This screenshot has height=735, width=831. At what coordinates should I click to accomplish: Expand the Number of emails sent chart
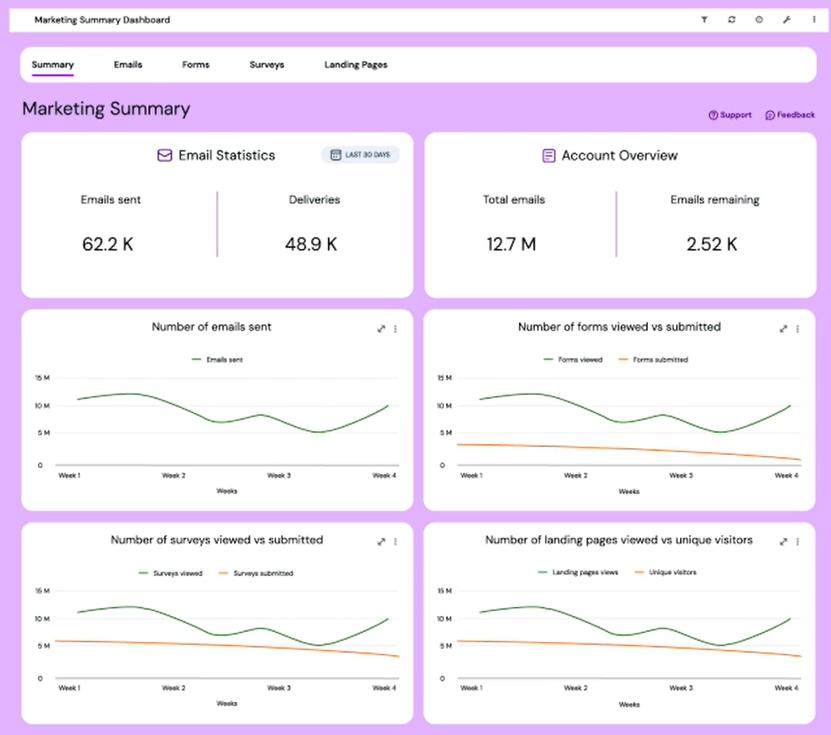[381, 328]
